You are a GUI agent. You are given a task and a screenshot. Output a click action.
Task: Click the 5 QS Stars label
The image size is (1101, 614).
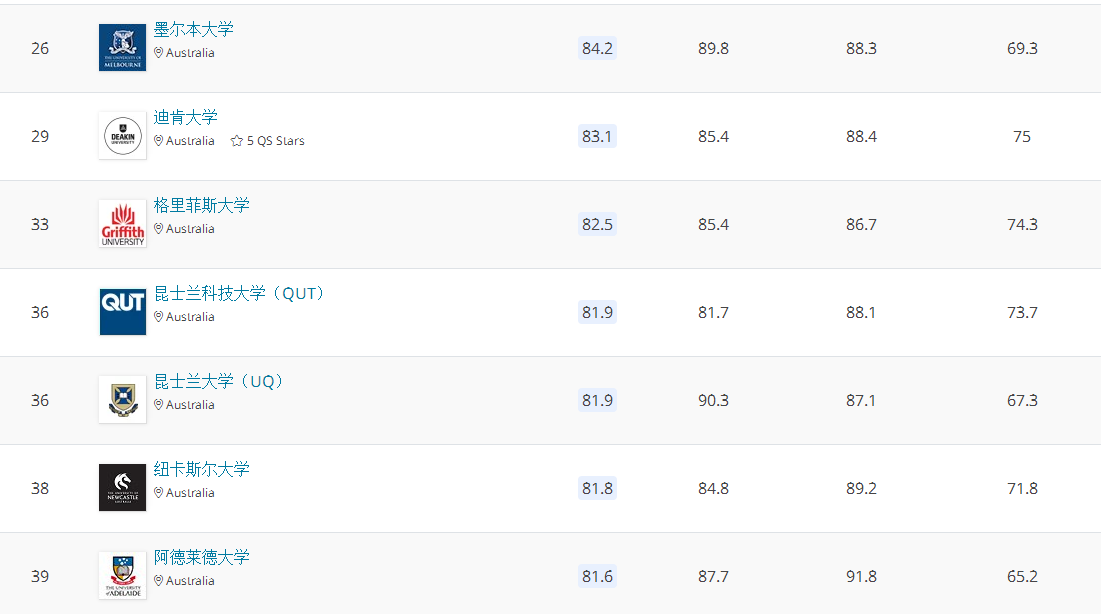point(275,141)
